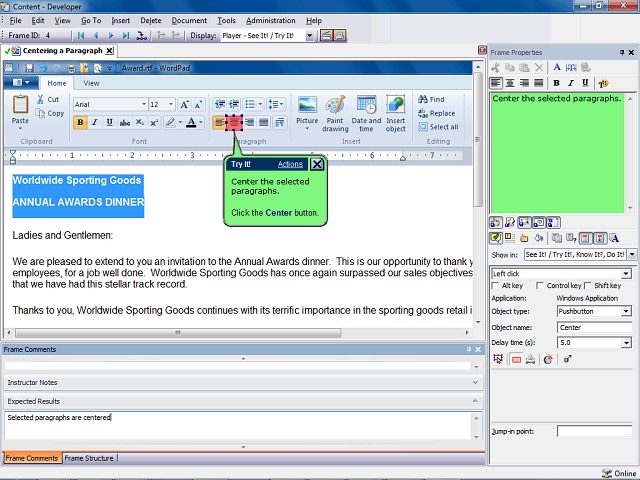This screenshot has height=480, width=640.
Task: Click the red recapture icon above Jump-in point
Action: pos(548,359)
